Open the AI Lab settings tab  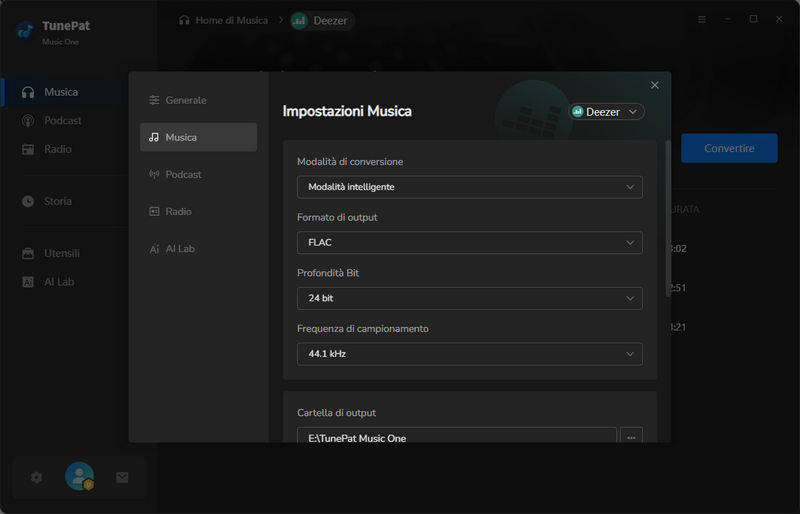coord(198,249)
